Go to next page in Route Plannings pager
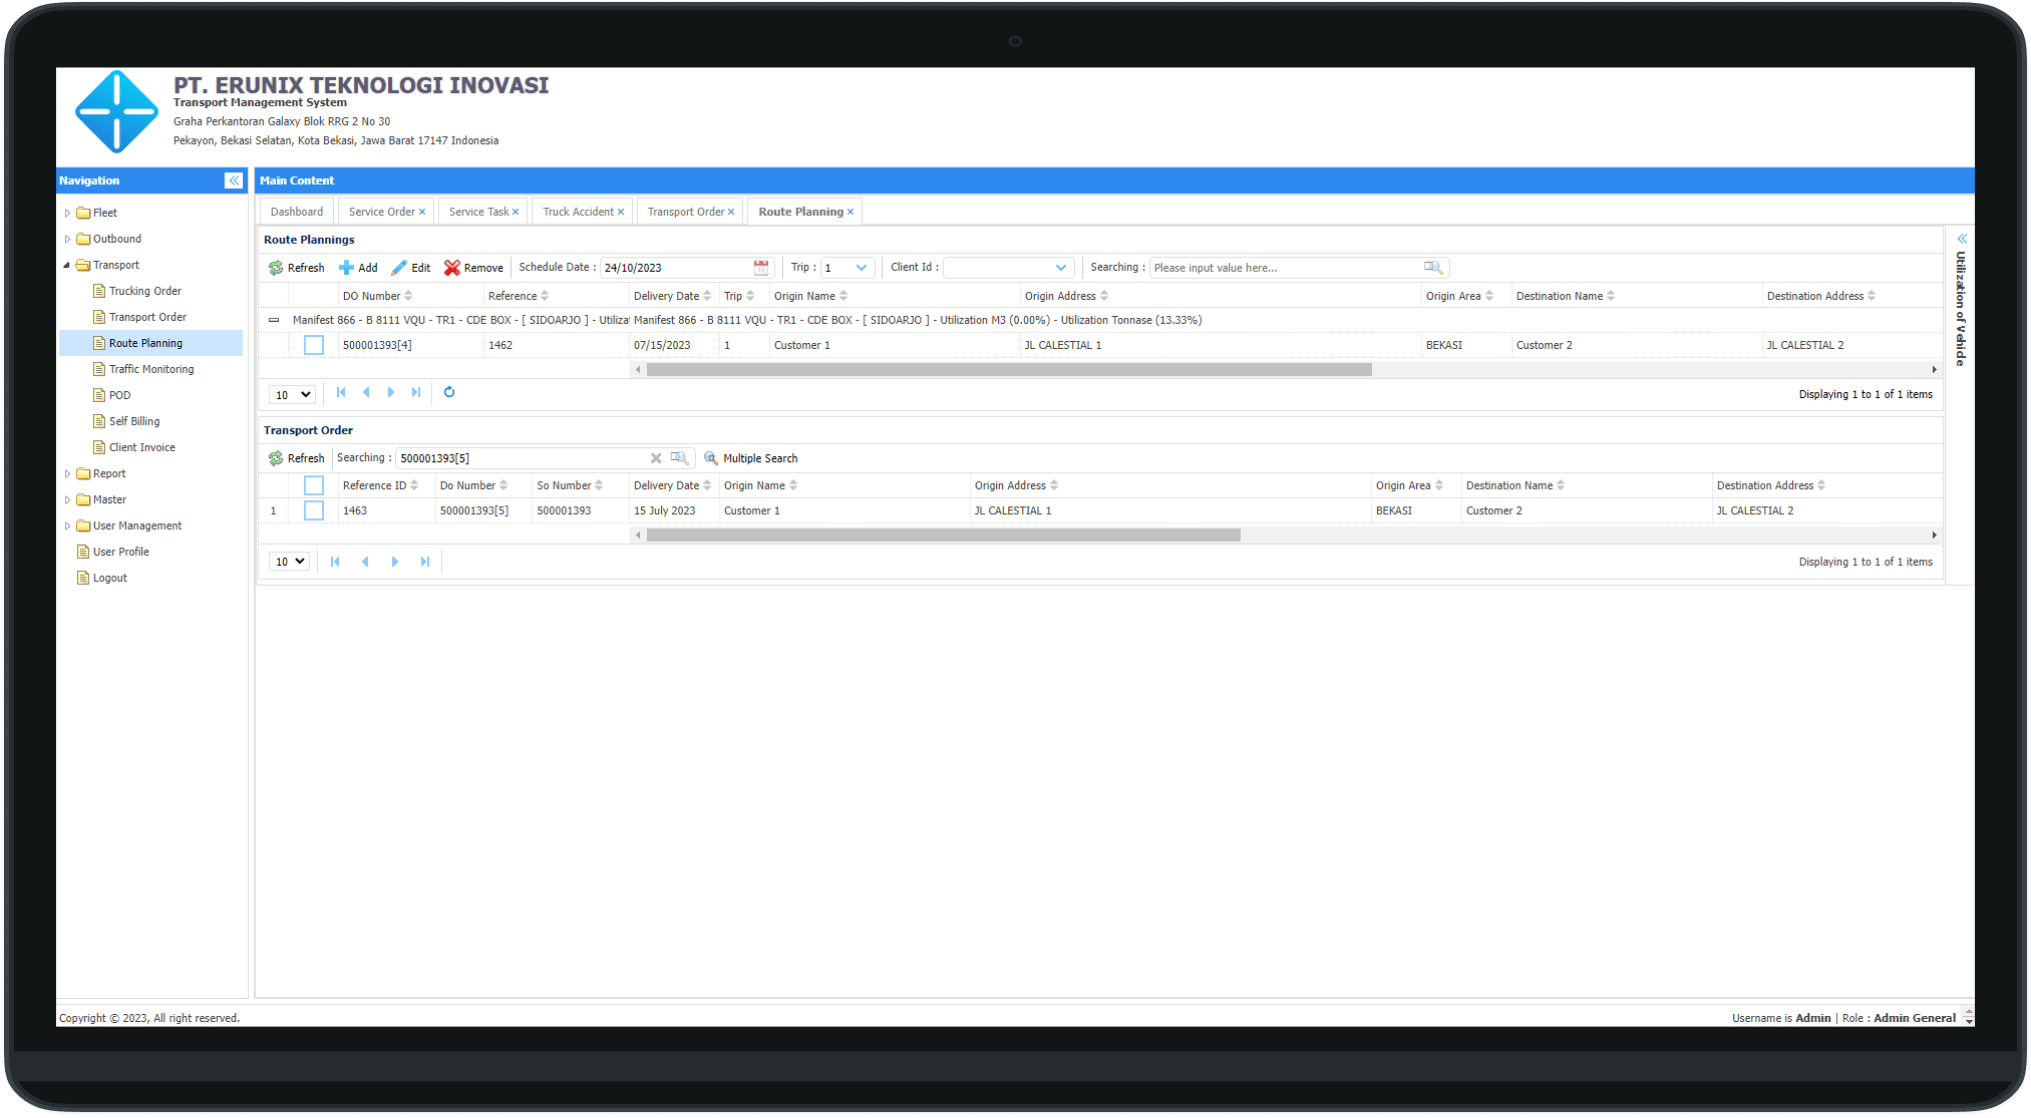The height and width of the screenshot is (1118, 2031). point(391,392)
